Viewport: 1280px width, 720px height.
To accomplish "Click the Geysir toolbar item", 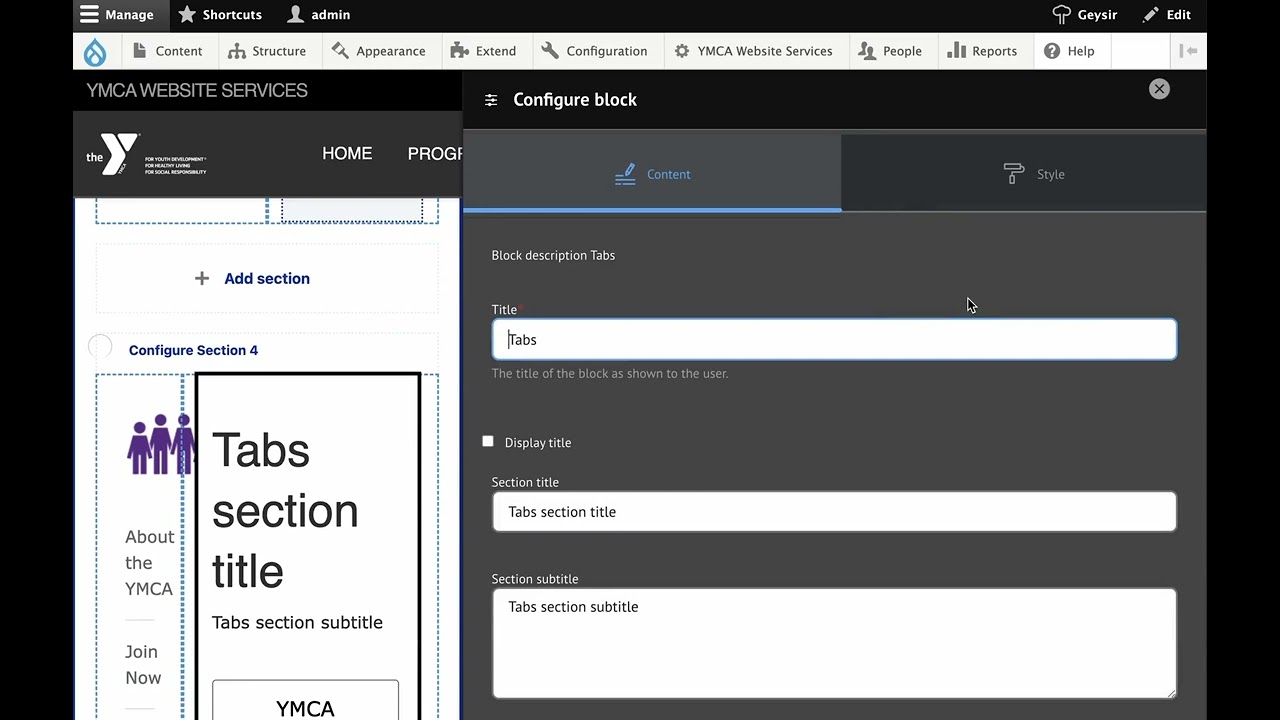I will 1084,15.
